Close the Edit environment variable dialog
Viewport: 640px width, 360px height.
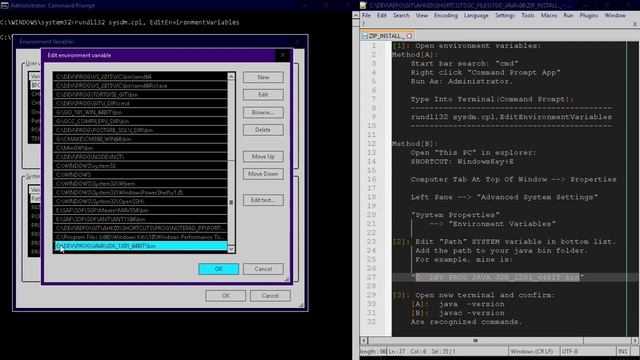[x=282, y=55]
